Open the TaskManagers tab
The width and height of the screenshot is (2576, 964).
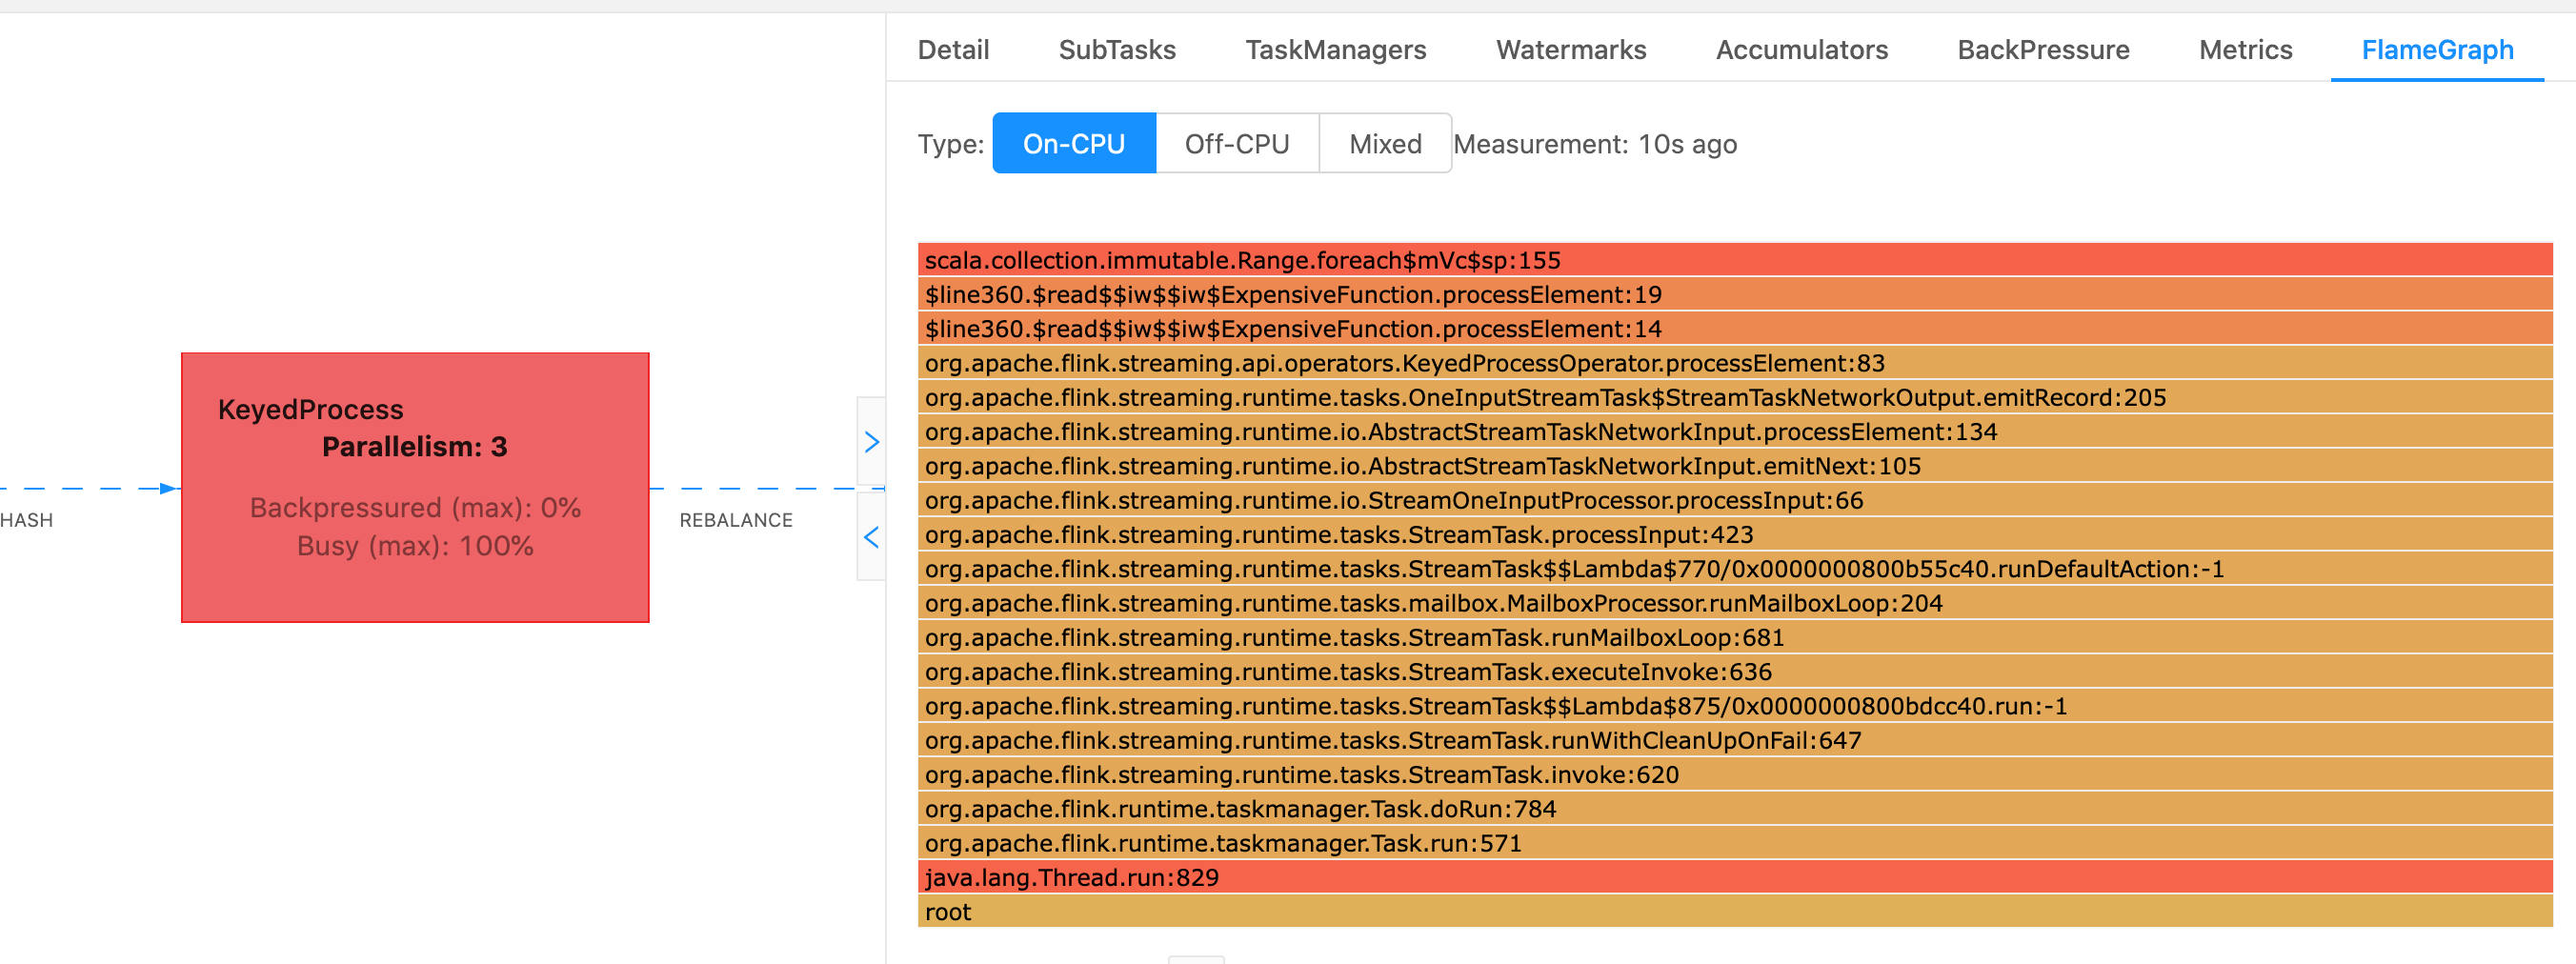point(1335,50)
